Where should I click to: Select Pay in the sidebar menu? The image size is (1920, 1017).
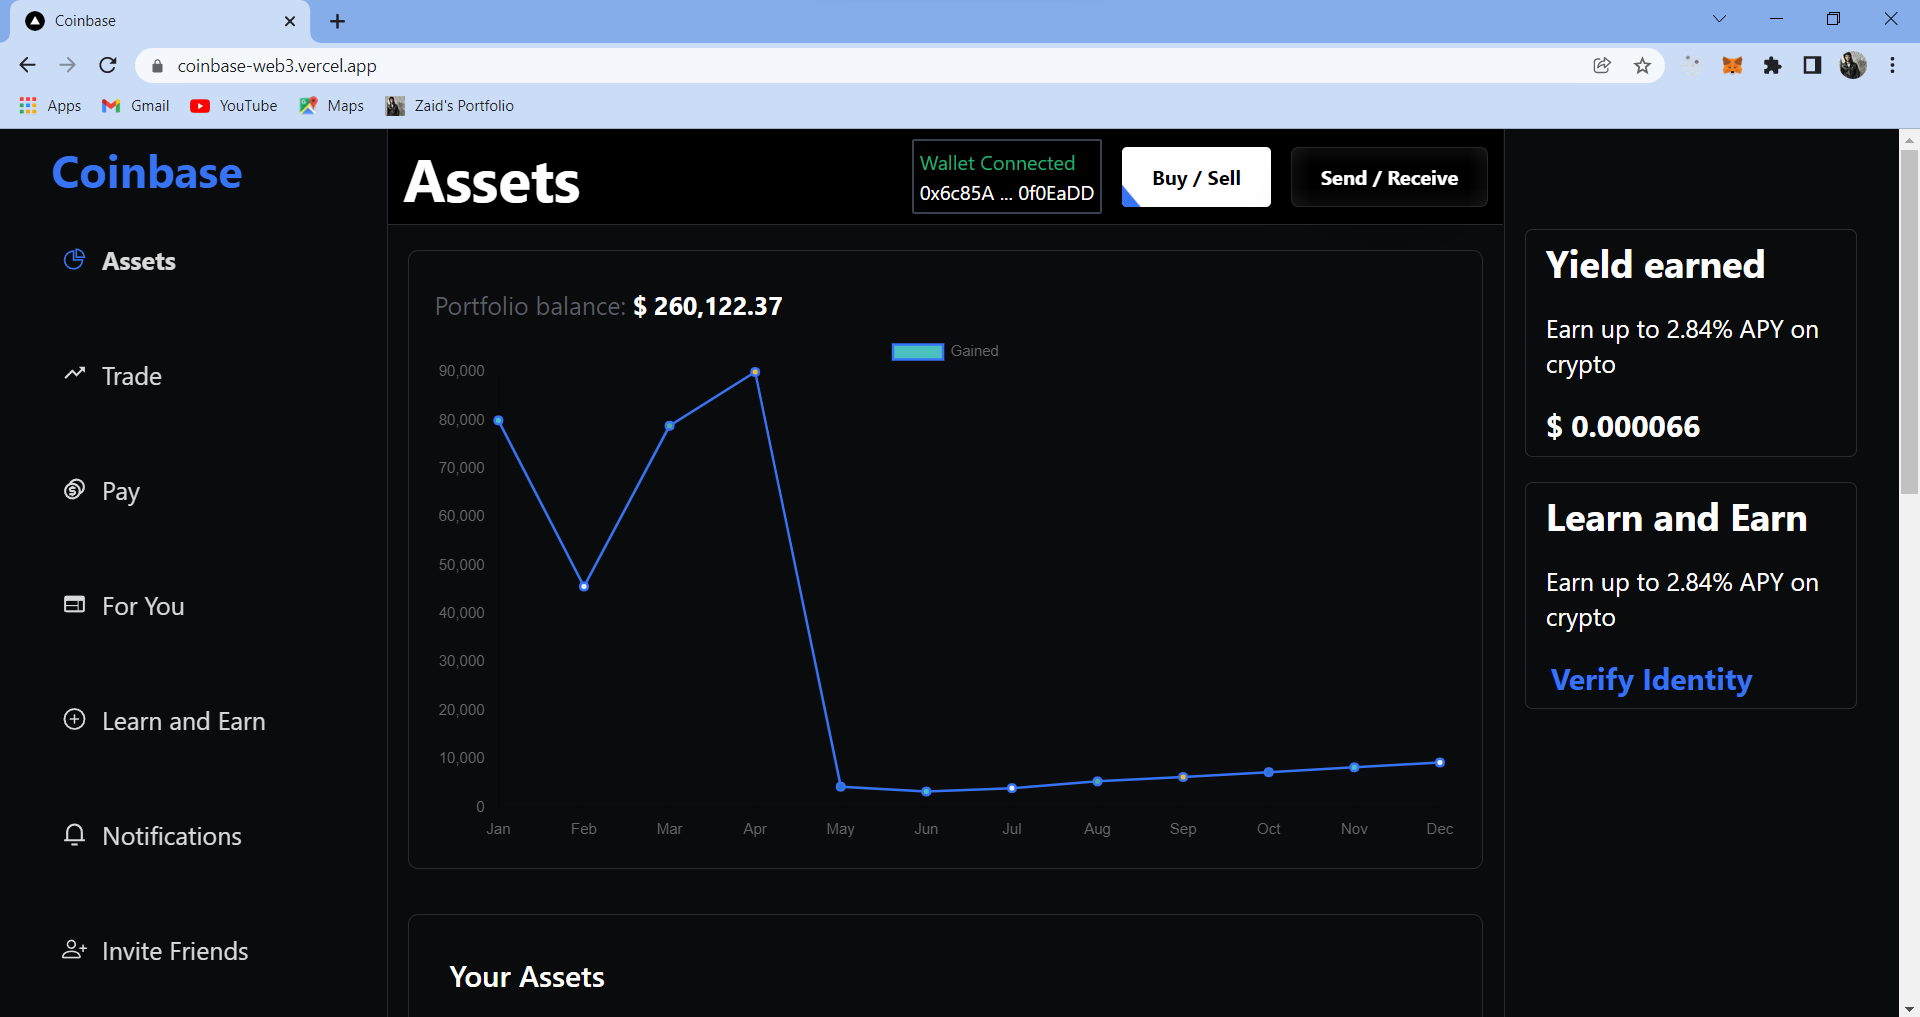click(x=121, y=491)
